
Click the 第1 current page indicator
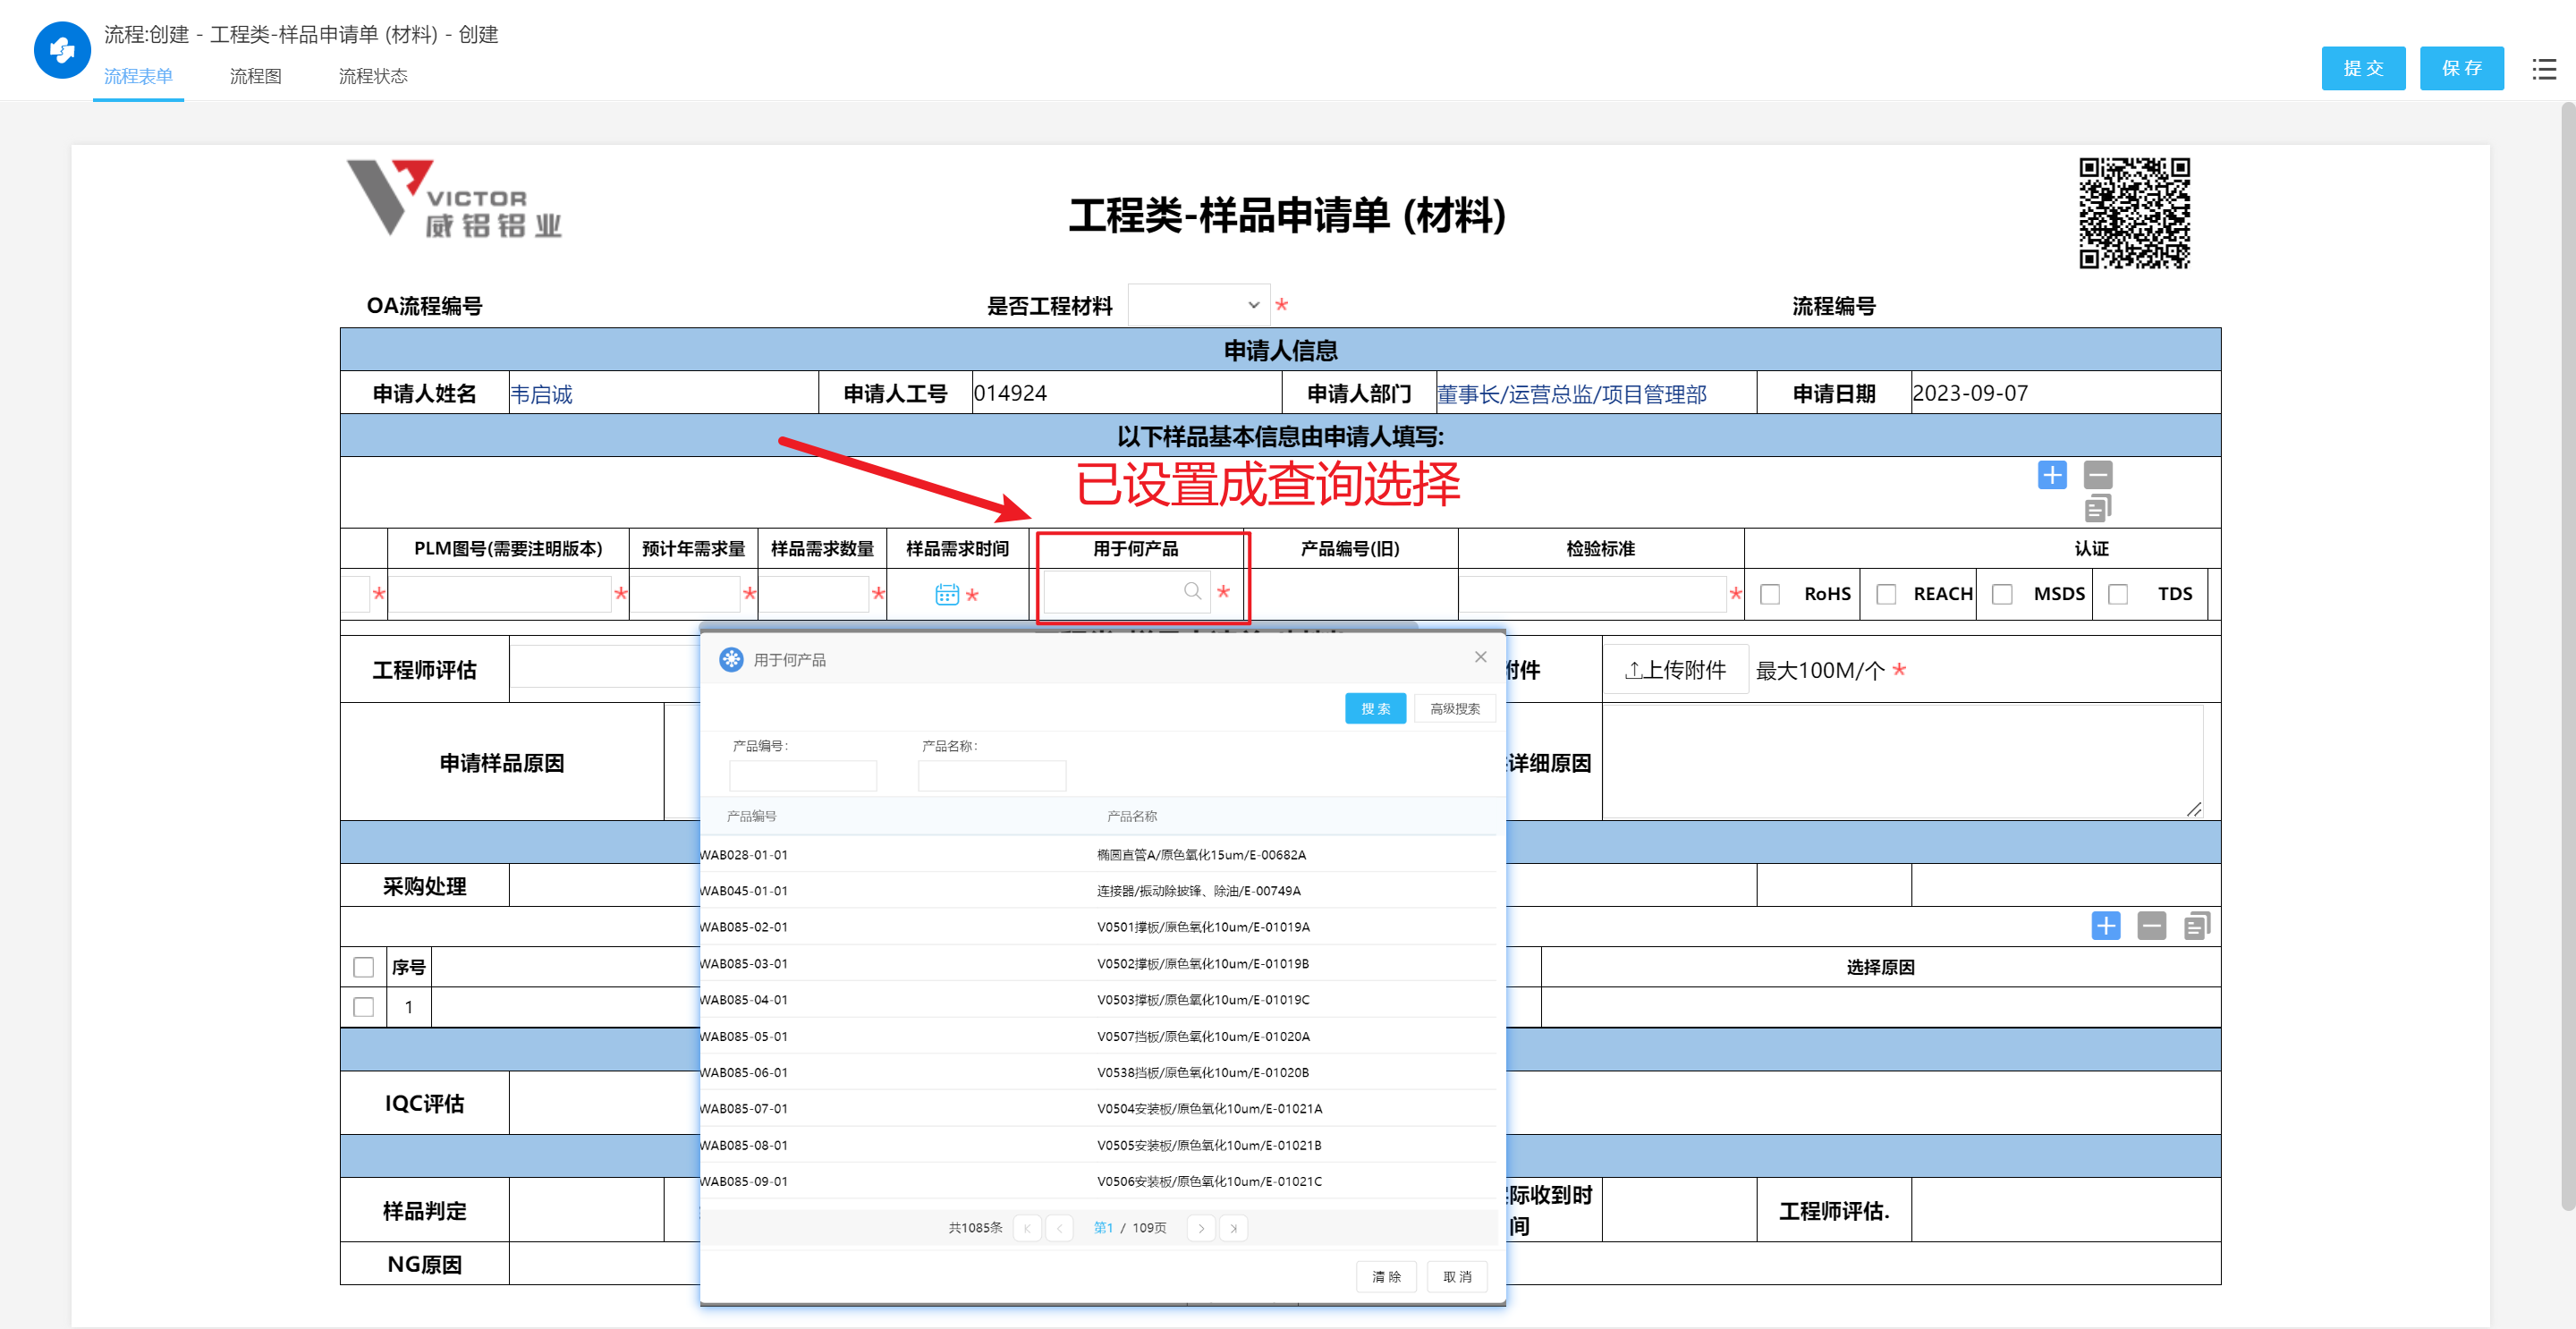(x=1103, y=1228)
